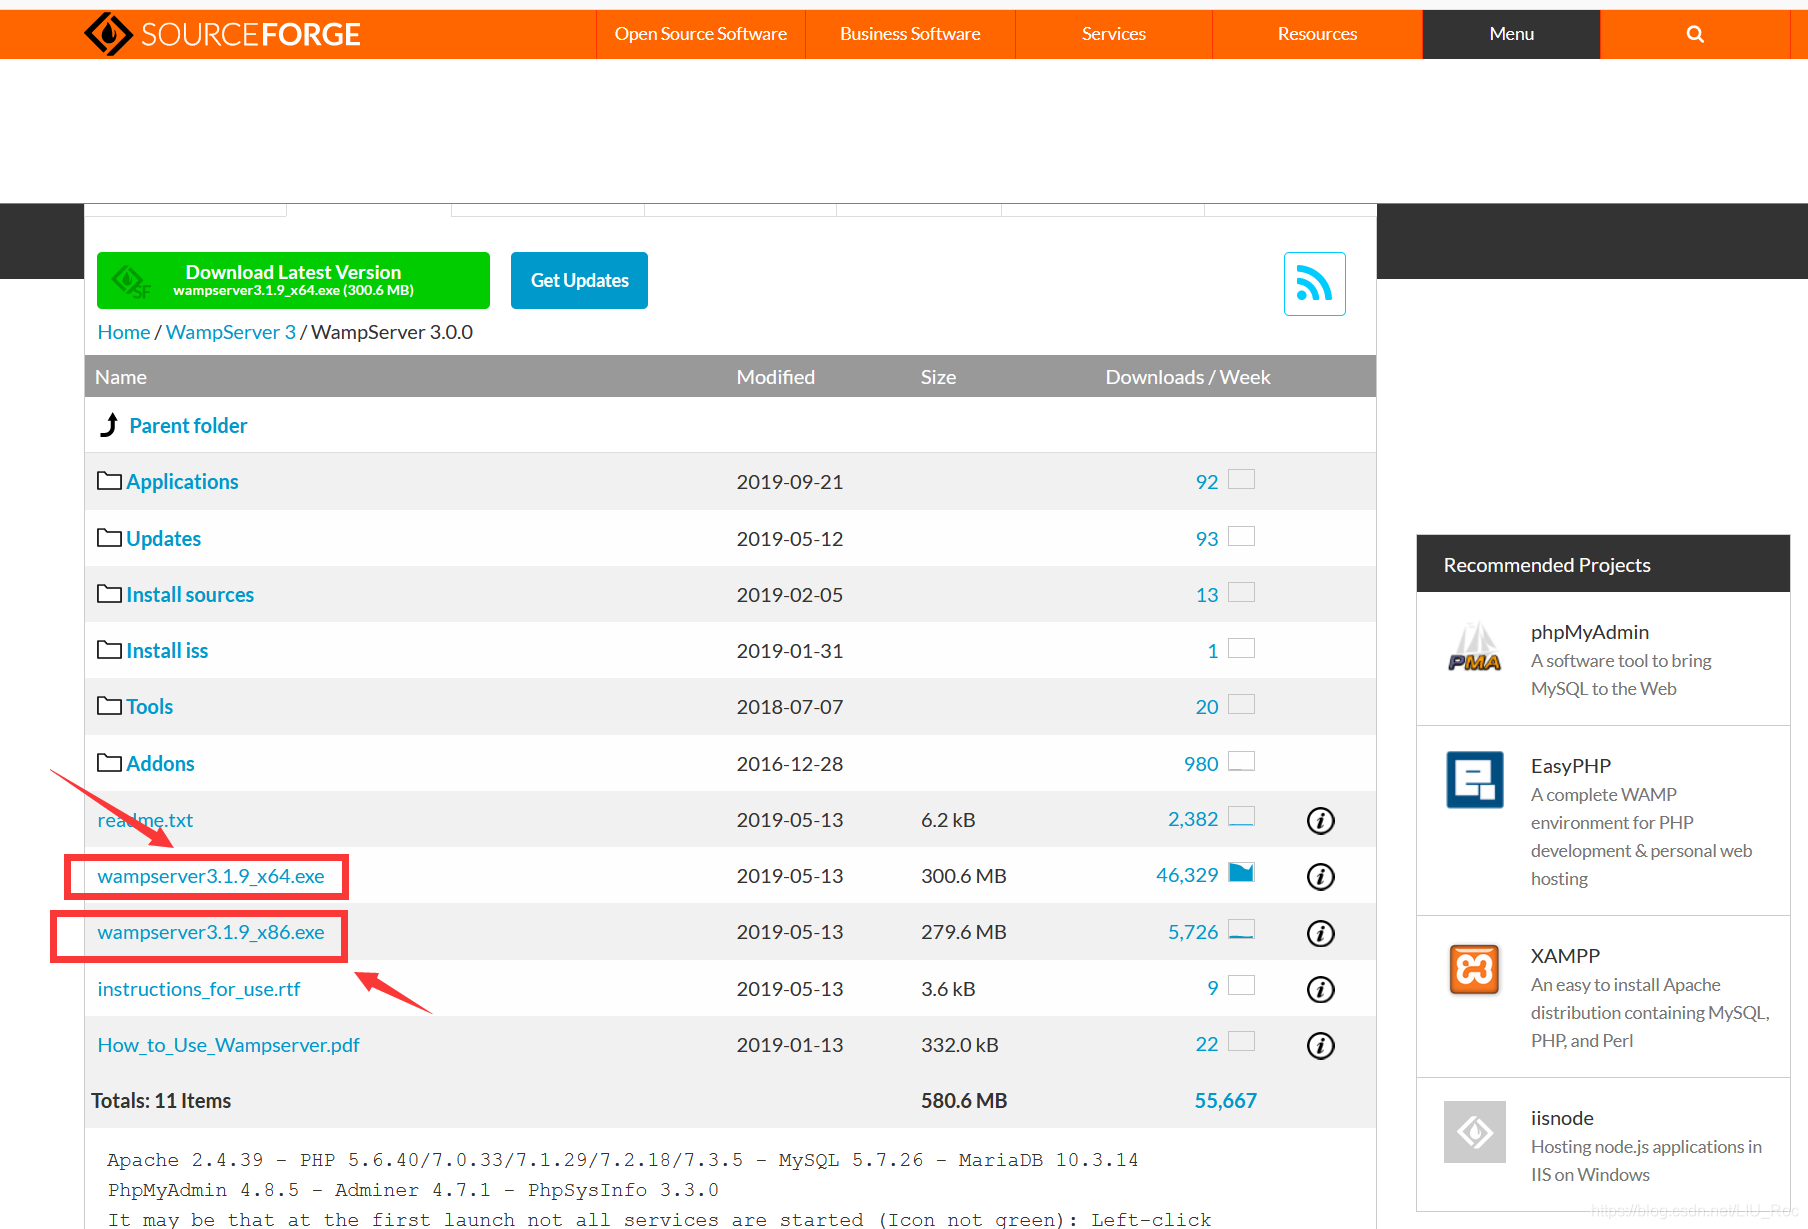This screenshot has width=1808, height=1229.
Task: Open XAMPP recommended project title
Action: coord(1565,956)
